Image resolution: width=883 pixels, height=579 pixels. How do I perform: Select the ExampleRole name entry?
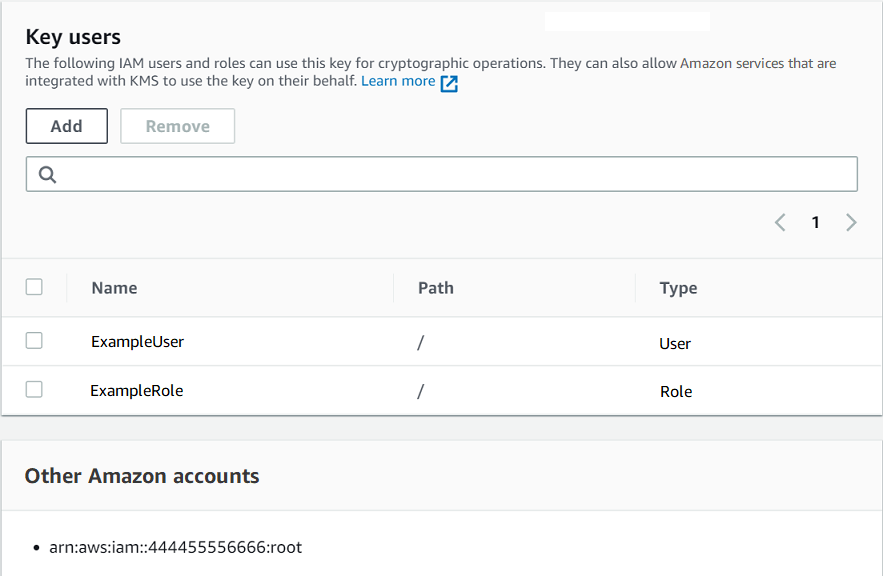136,391
